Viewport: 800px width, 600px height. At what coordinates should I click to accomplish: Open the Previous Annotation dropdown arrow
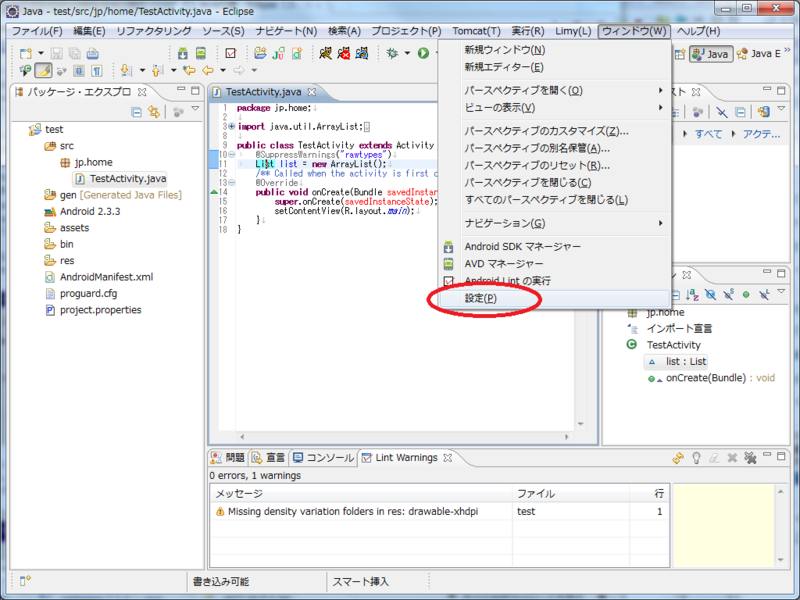[x=173, y=70]
